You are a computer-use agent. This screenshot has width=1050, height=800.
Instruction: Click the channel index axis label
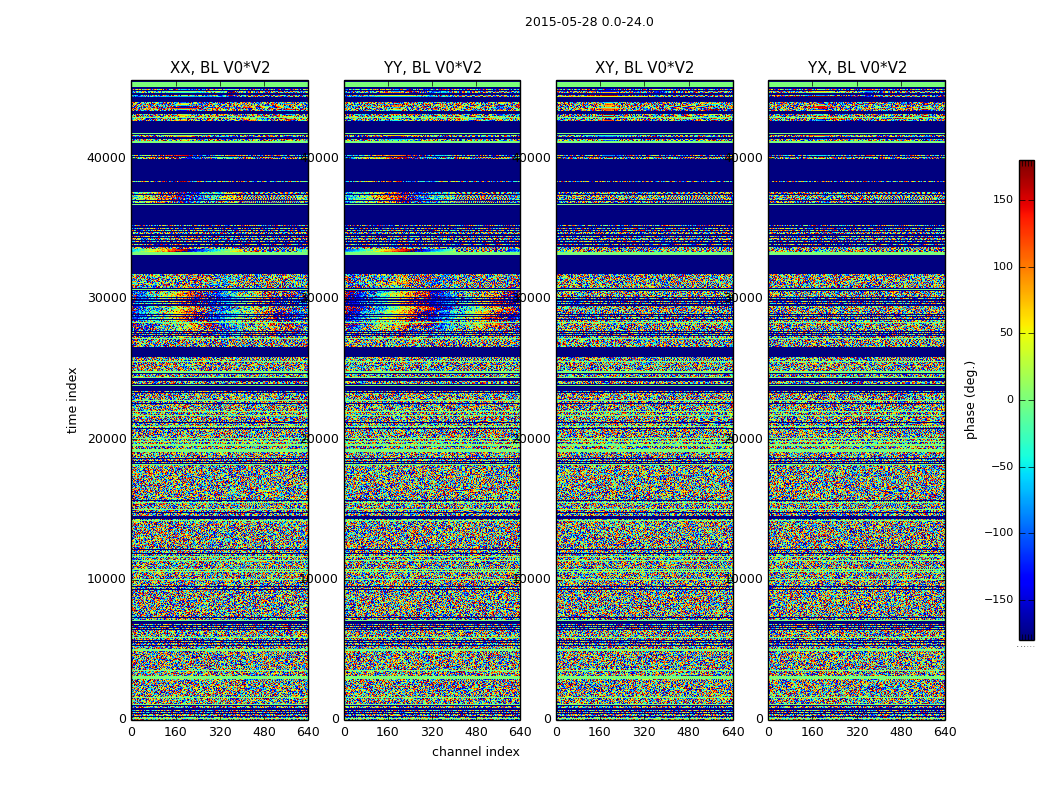pos(475,752)
